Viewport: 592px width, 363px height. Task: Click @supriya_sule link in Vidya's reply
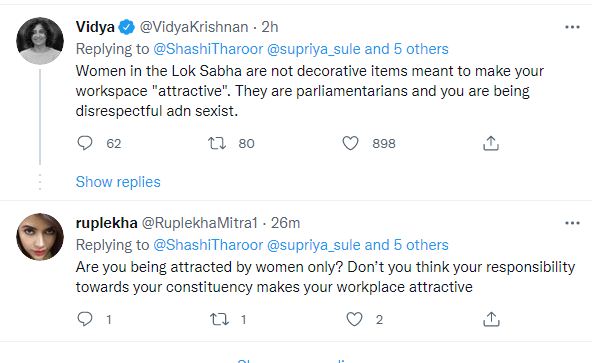314,49
